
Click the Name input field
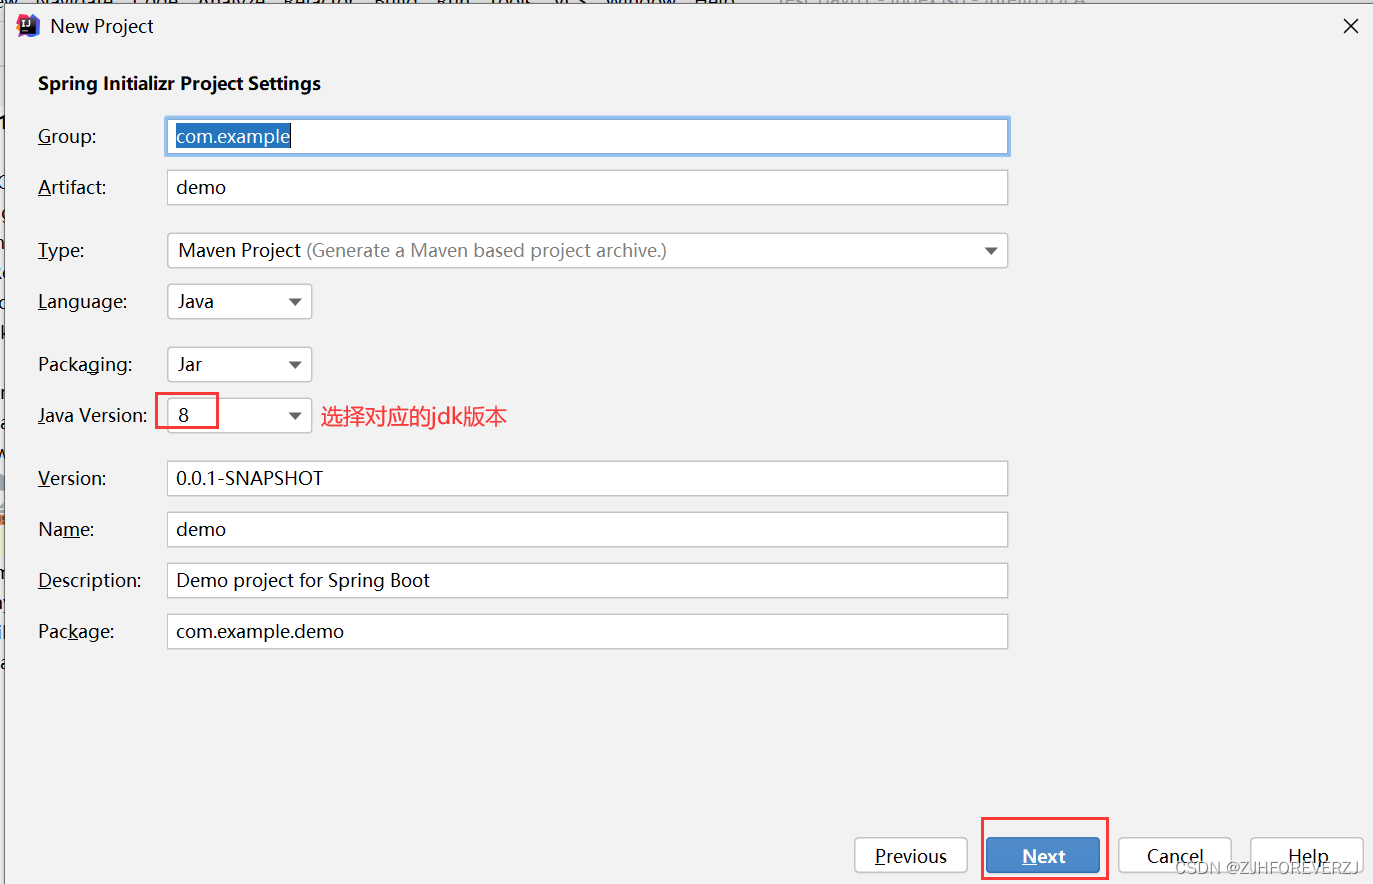(x=587, y=529)
